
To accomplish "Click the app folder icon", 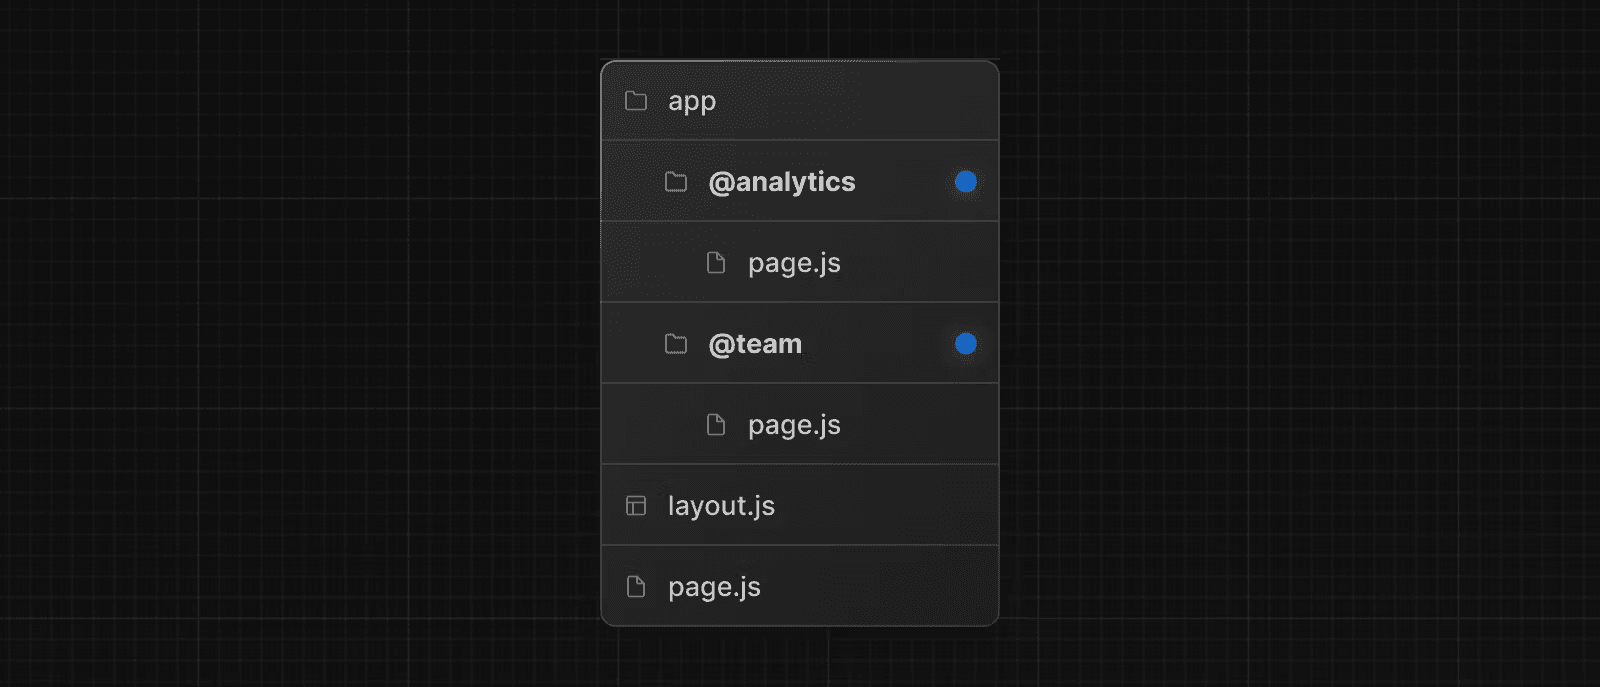I will [636, 101].
